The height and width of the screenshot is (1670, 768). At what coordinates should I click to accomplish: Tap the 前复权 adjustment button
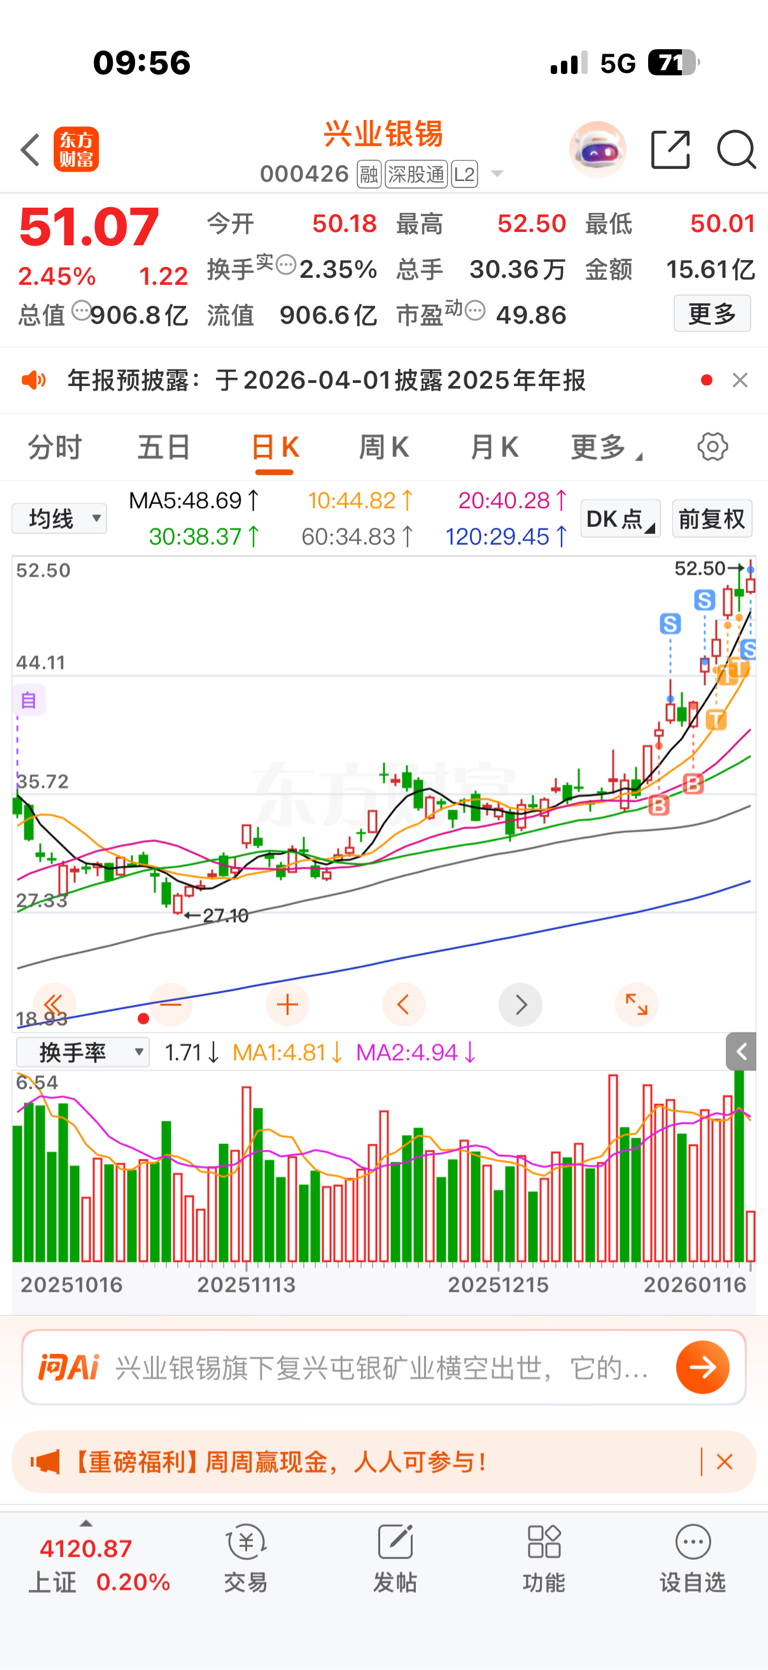pos(712,519)
